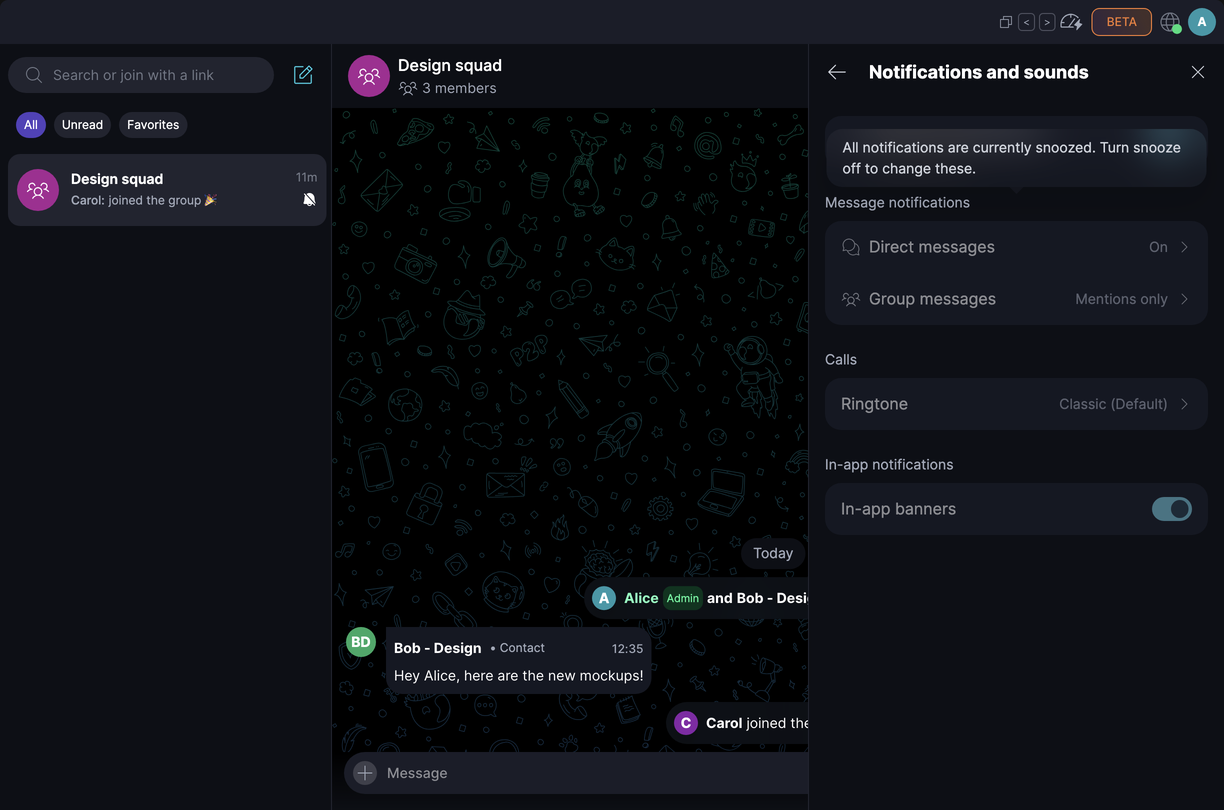The image size is (1224, 810).
Task: Click the Today date label
Action: 773,553
